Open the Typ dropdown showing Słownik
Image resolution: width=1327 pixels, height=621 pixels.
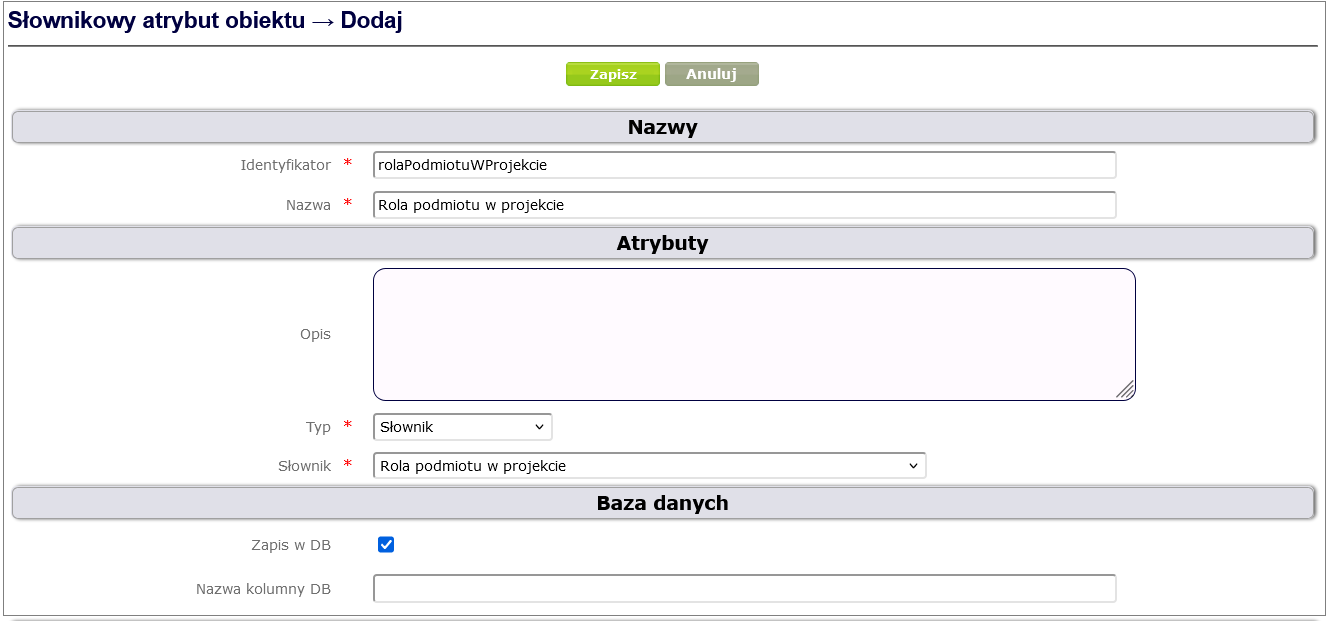[x=462, y=427]
